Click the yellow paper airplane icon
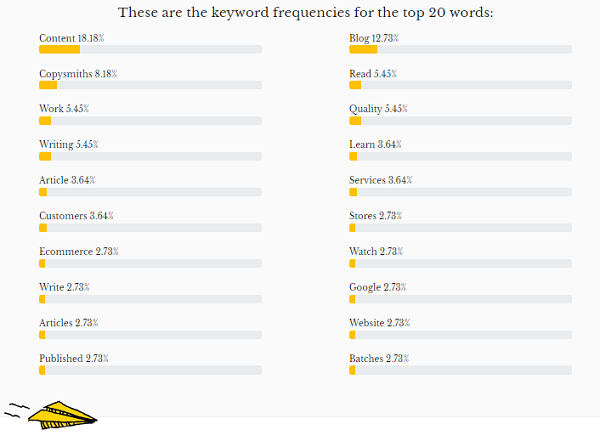 [60, 412]
